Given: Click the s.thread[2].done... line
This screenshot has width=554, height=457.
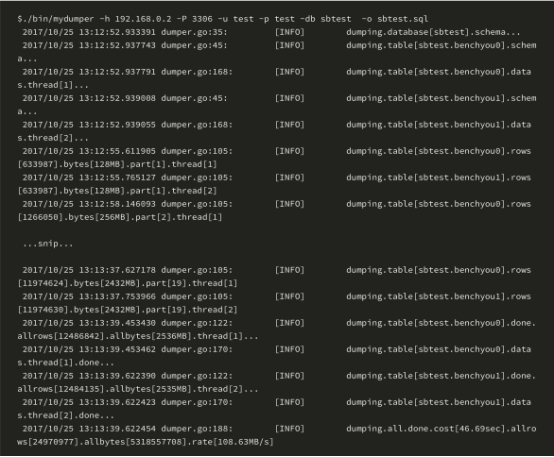Looking at the screenshot, I should pos(65,416).
